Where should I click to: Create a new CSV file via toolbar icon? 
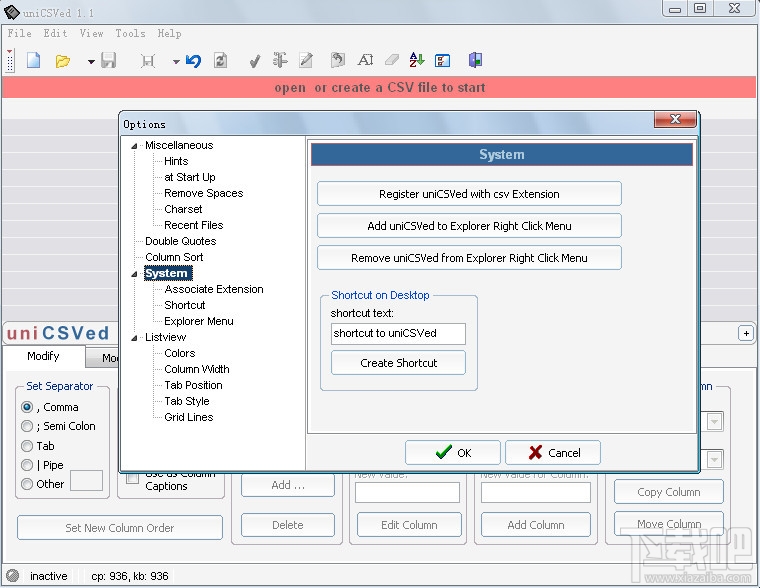tap(33, 61)
